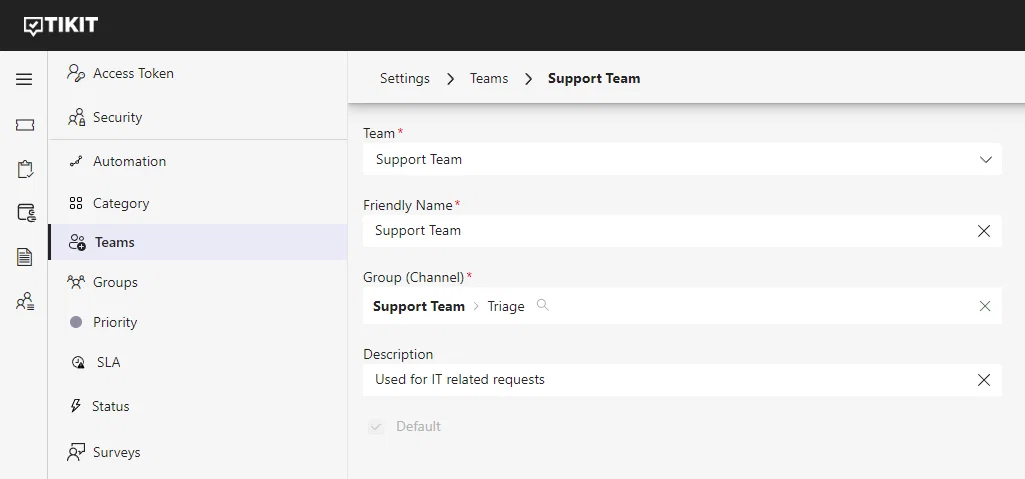Open the calendar database icon in rail
This screenshot has height=479, width=1025.
tap(25, 212)
